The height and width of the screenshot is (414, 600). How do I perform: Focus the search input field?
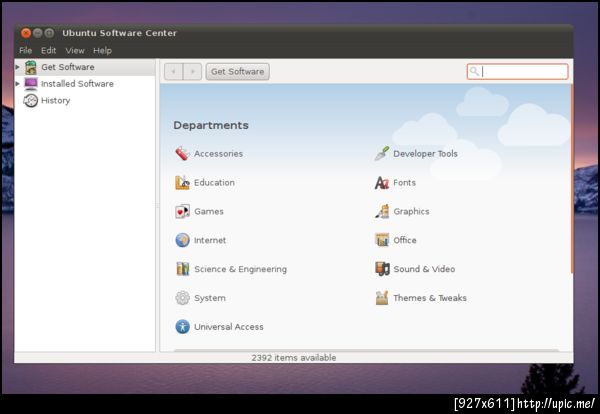(x=517, y=72)
